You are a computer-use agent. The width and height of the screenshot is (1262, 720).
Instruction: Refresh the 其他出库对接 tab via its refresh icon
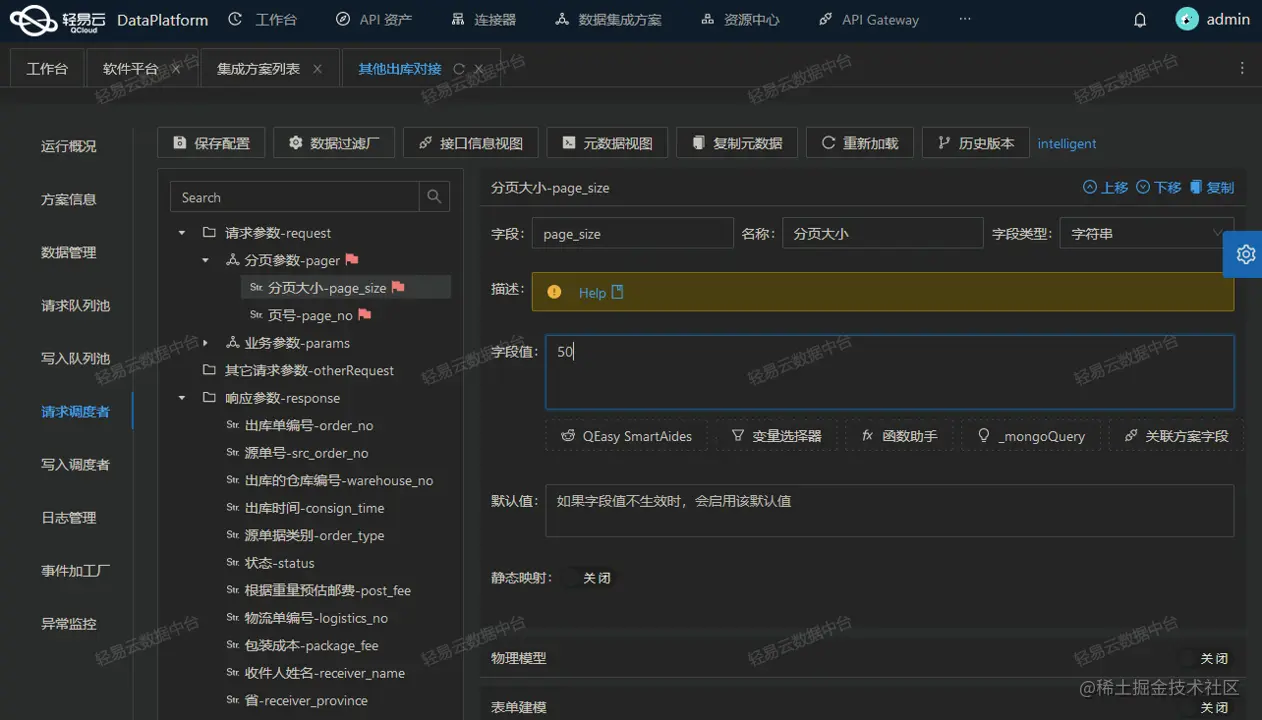click(x=459, y=68)
